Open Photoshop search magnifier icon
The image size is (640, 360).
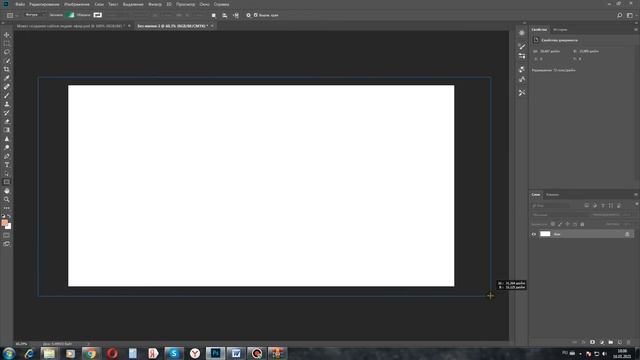[x=620, y=15]
